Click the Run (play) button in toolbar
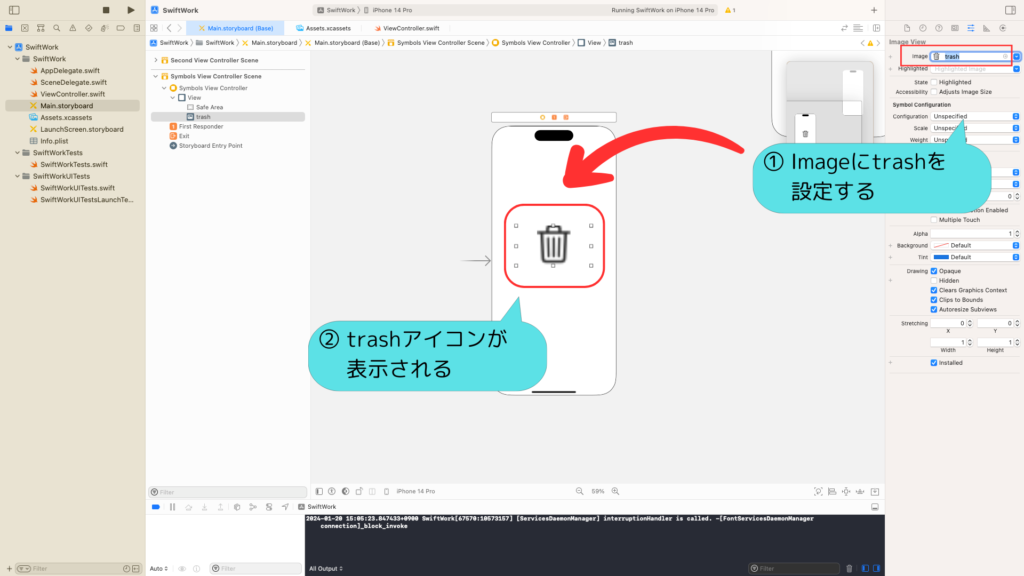1024x576 pixels. click(131, 10)
